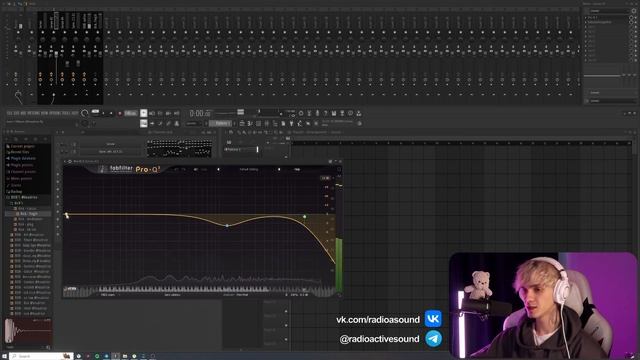The height and width of the screenshot is (360, 640).
Task: Click the sample waveform preview below browser
Action: point(28,331)
